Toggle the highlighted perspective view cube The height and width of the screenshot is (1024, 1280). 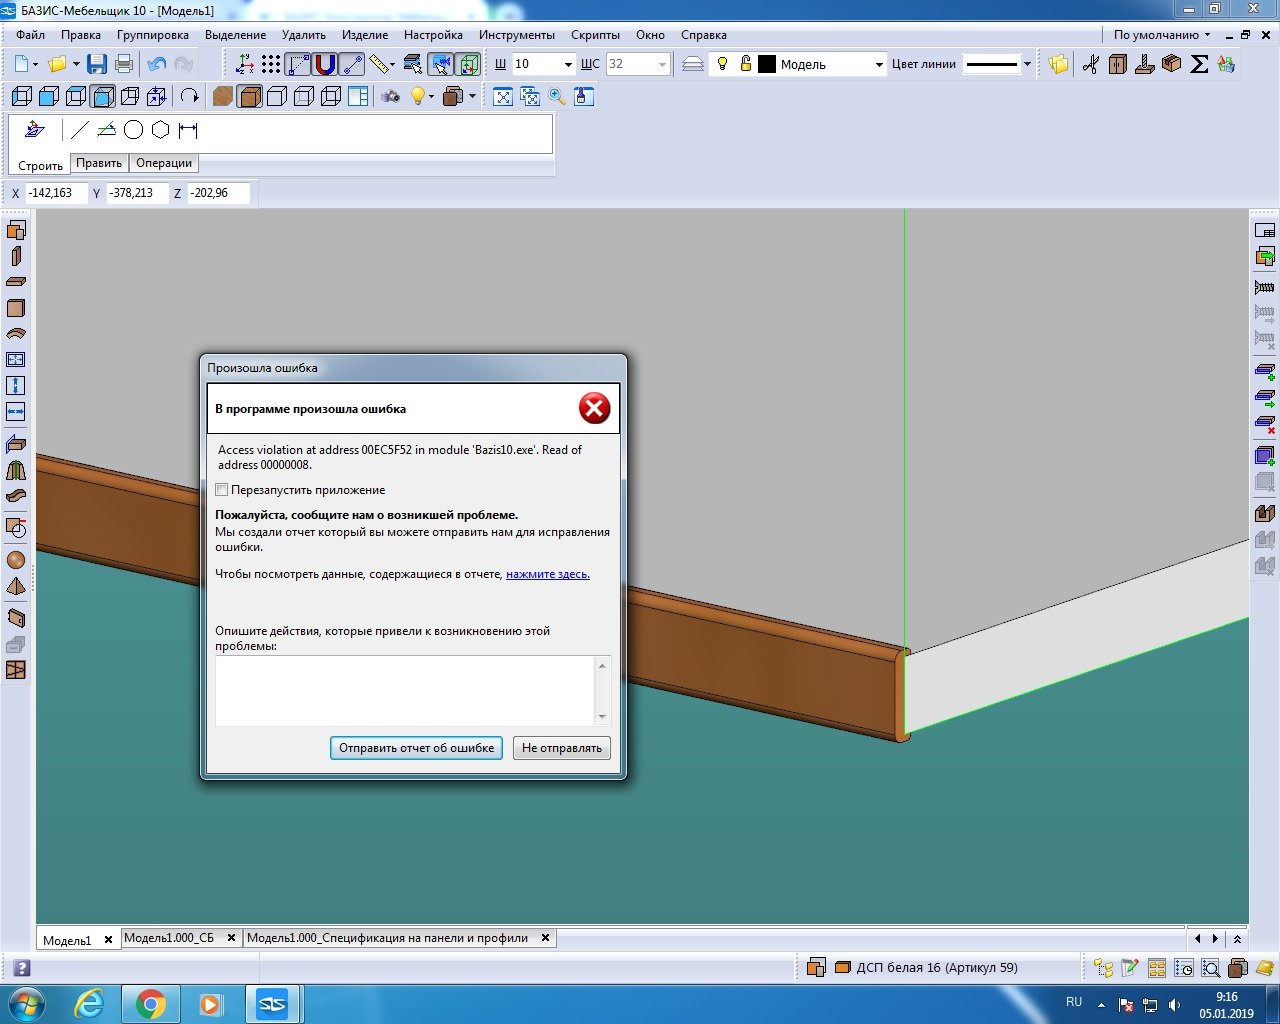point(102,96)
